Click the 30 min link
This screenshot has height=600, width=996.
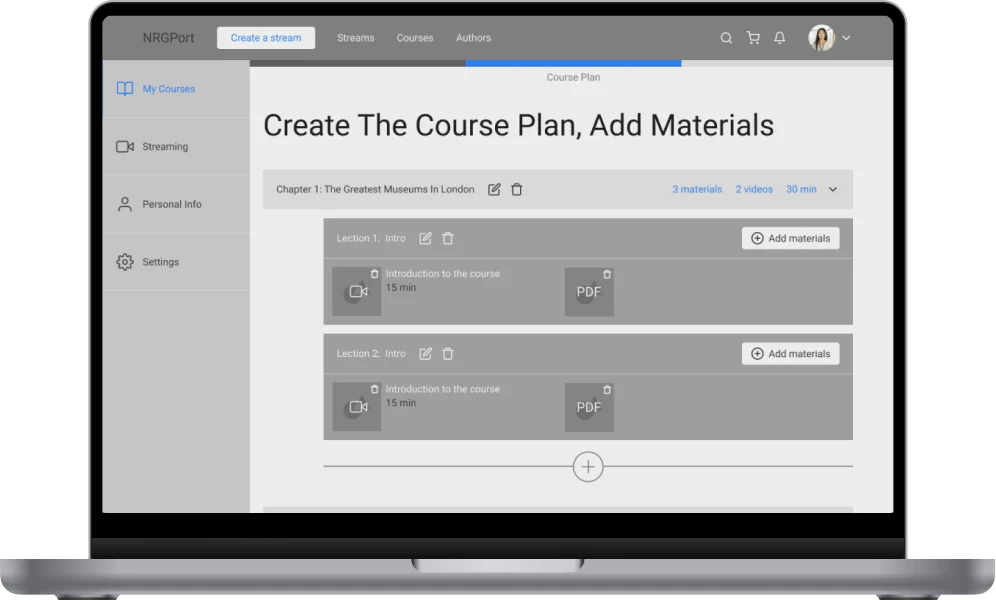point(801,189)
